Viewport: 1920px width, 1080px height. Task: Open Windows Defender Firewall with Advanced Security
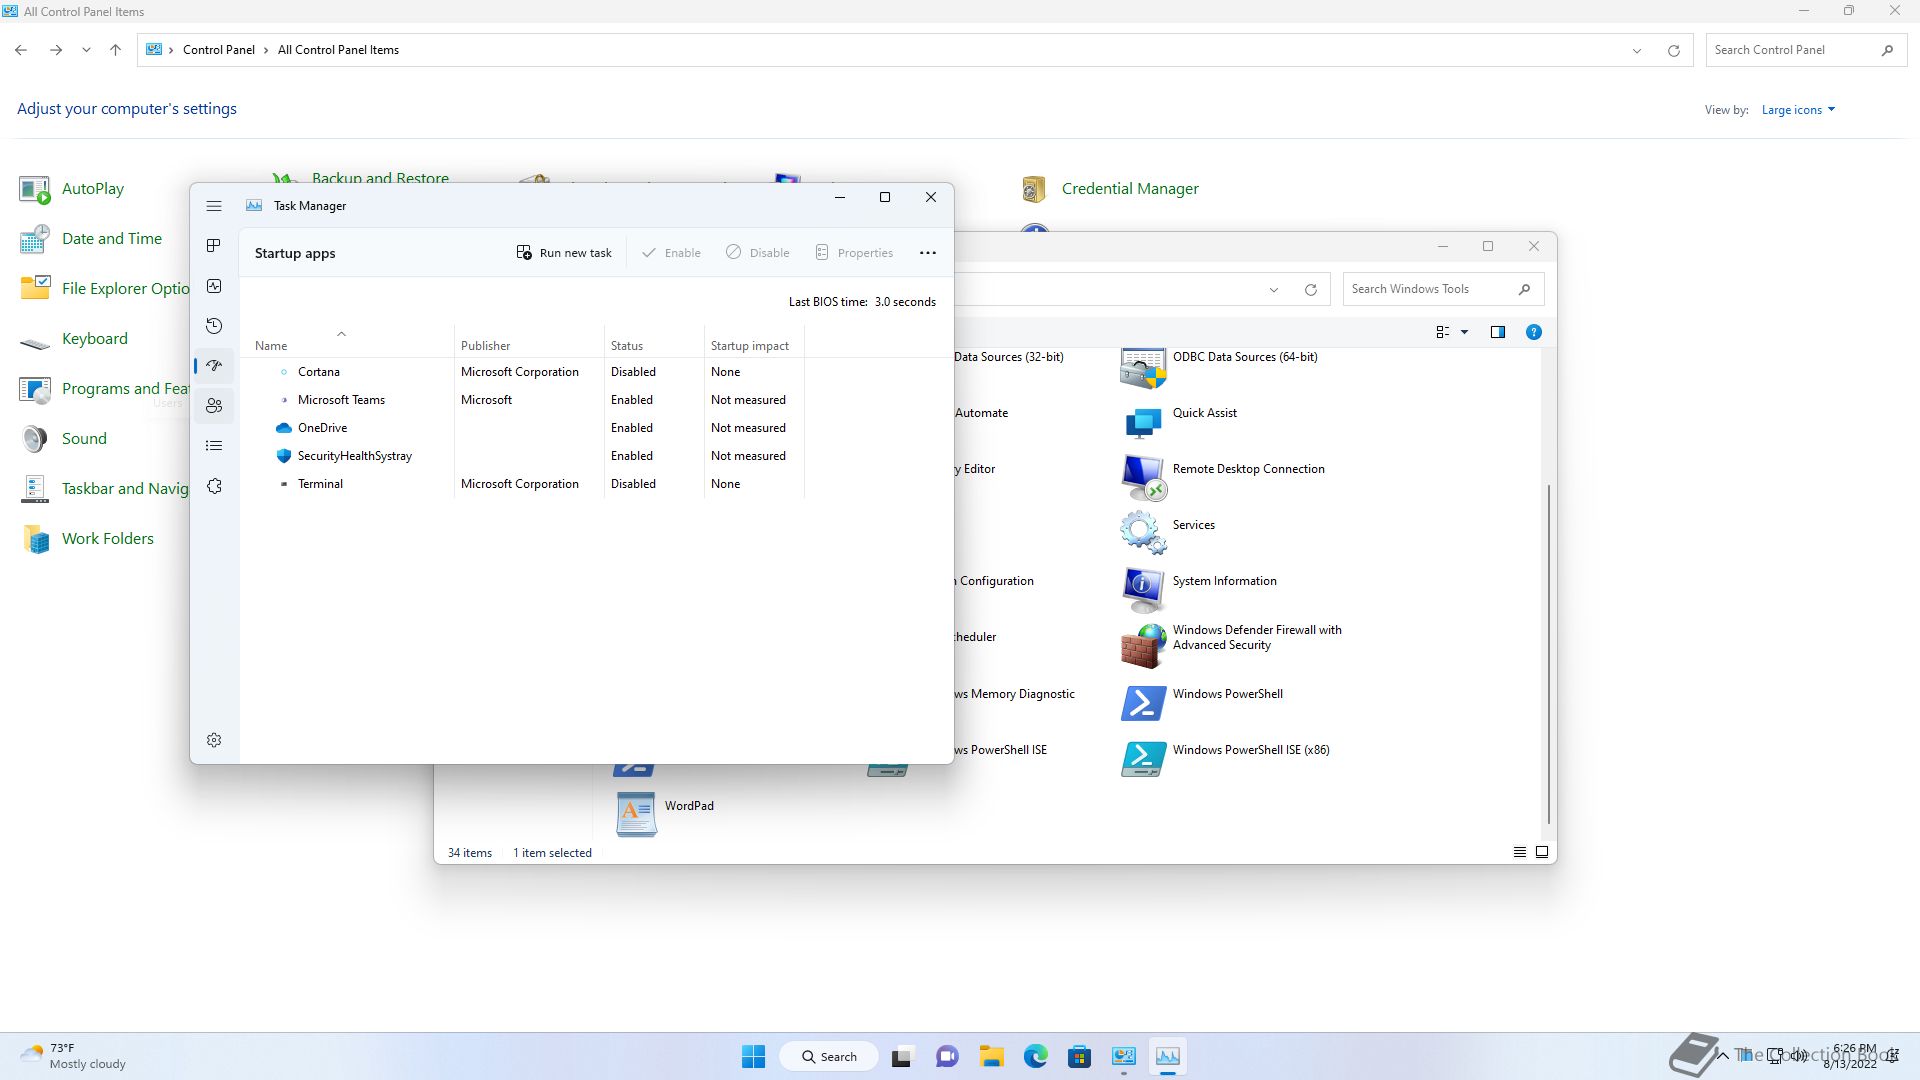click(1231, 646)
